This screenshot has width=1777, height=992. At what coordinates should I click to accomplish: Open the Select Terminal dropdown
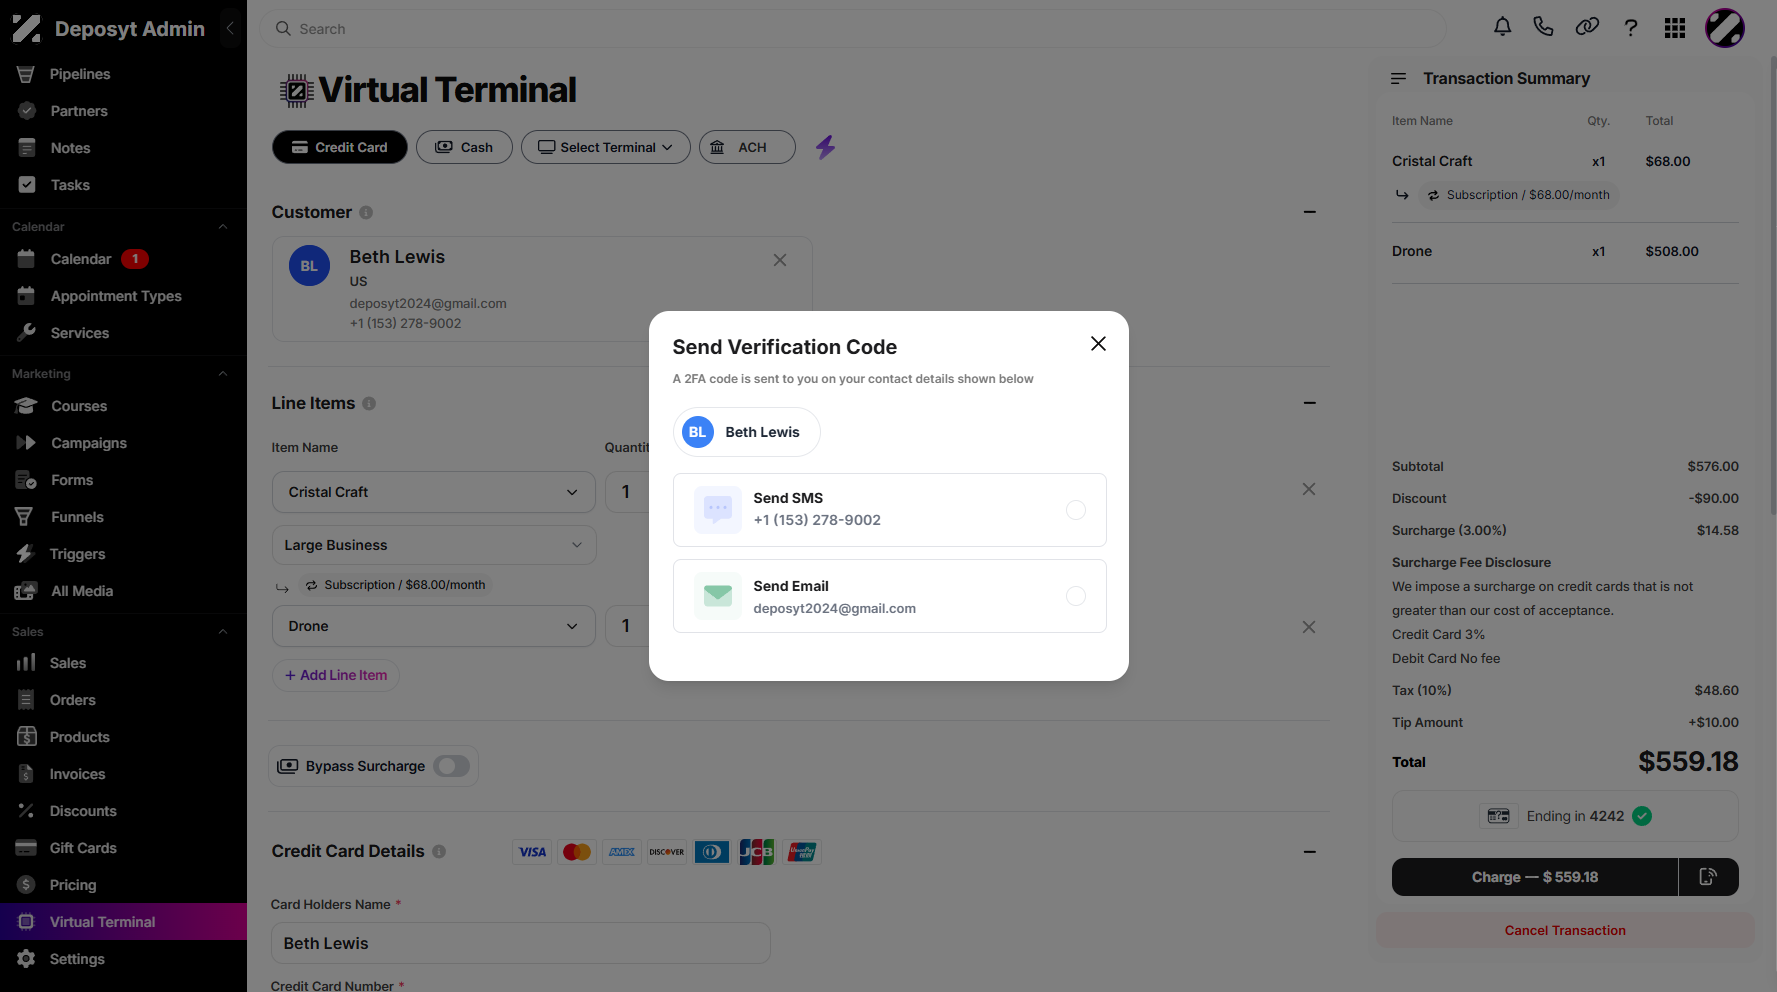click(x=606, y=147)
